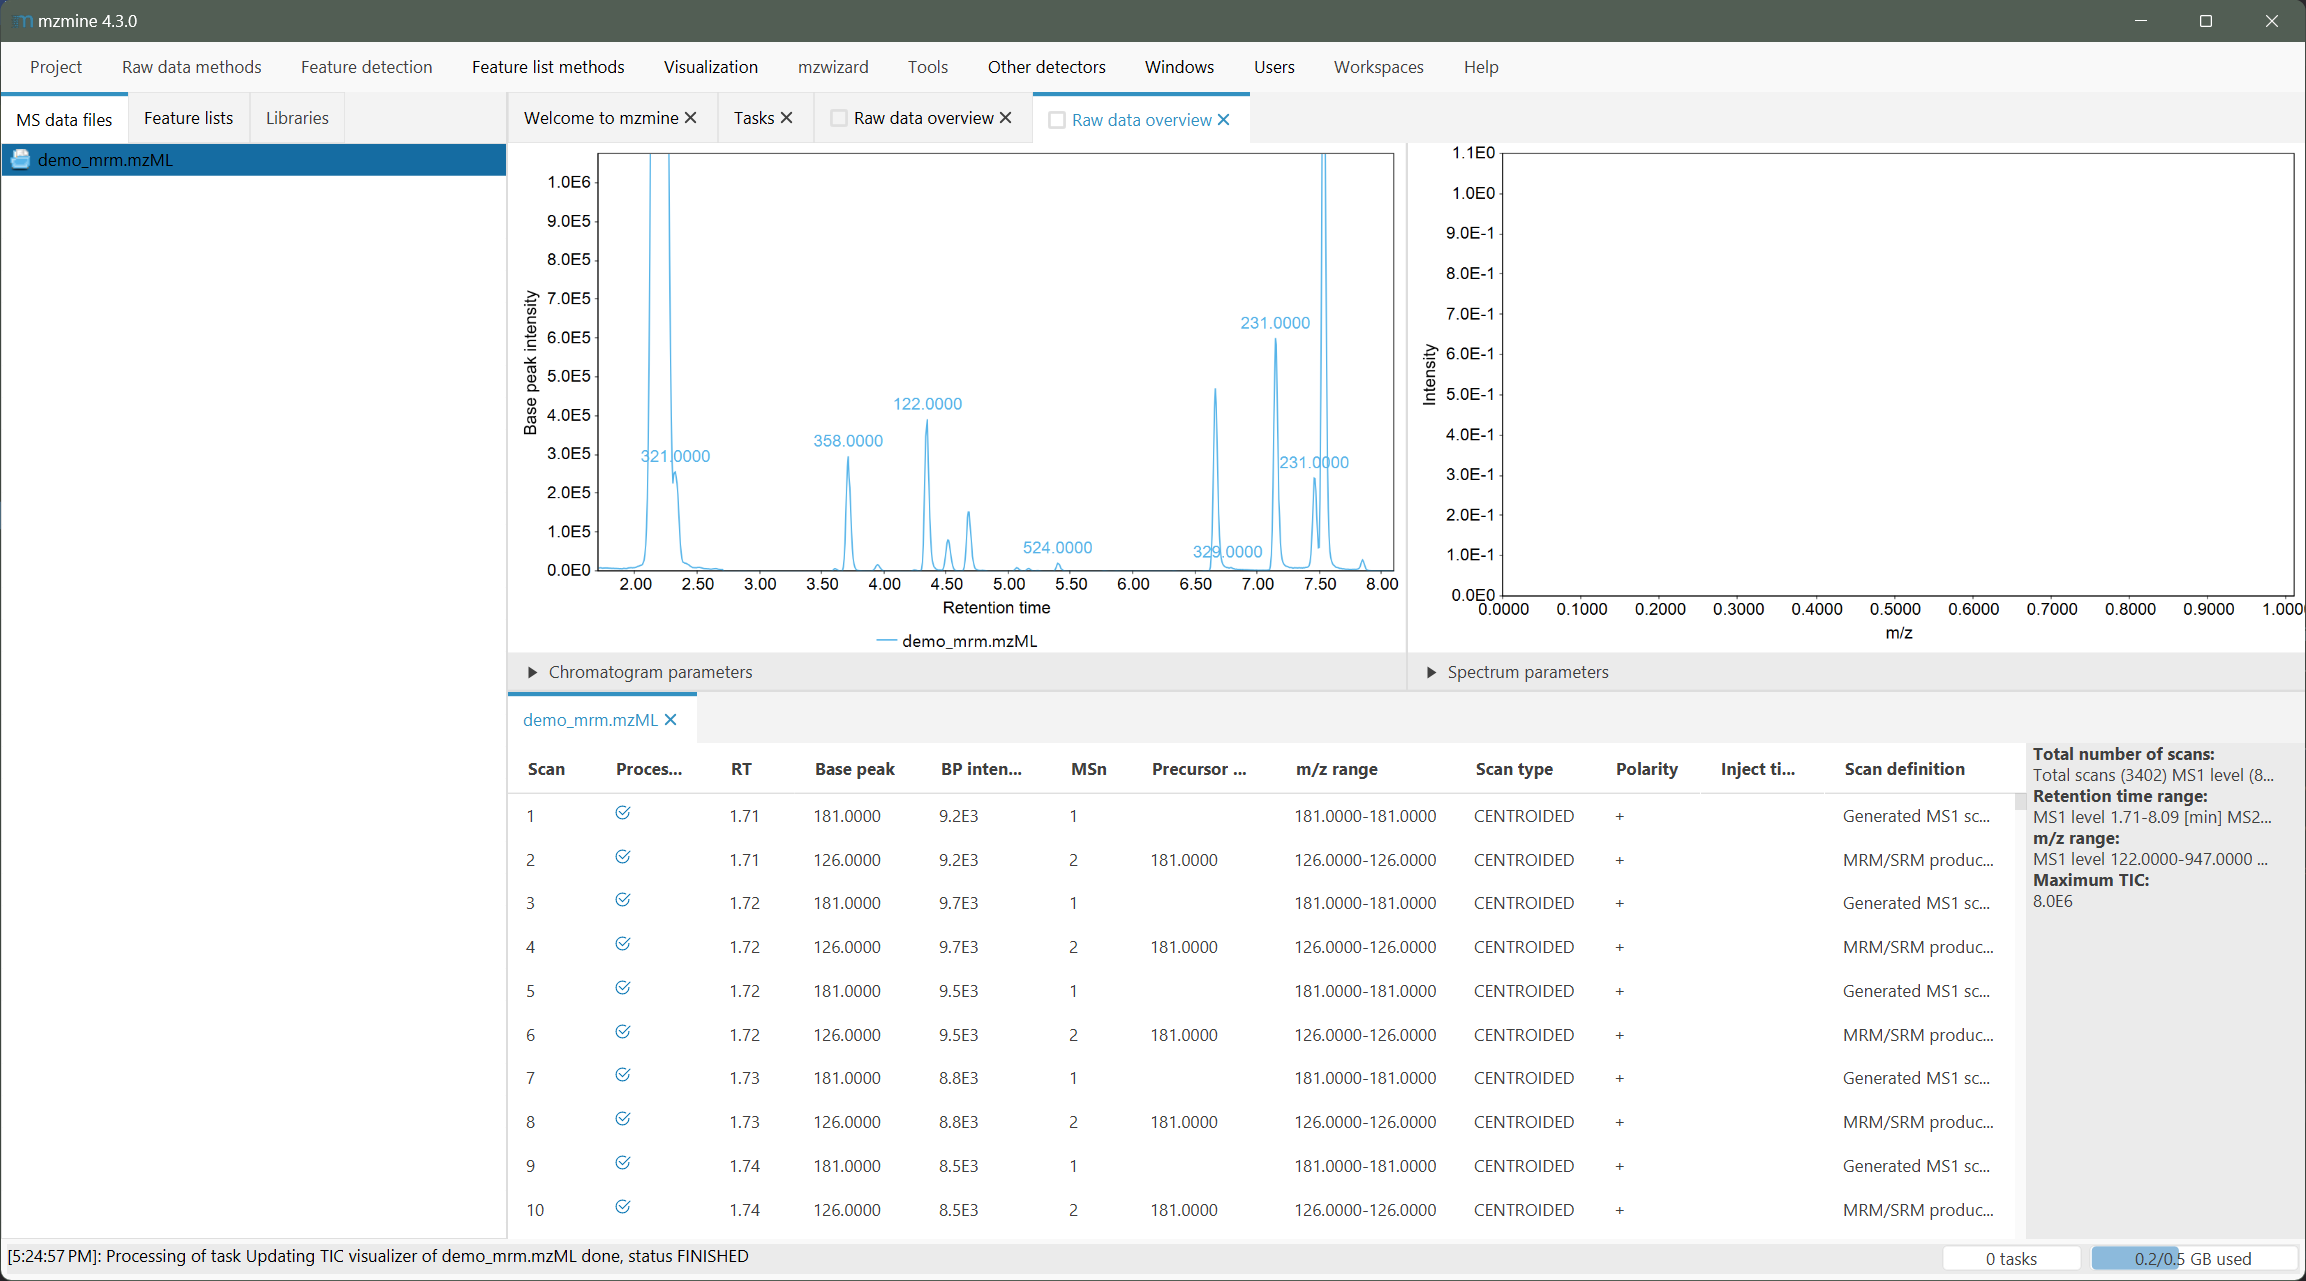Click the 0 tasks progress indicator
The height and width of the screenshot is (1281, 2306).
(2011, 1258)
